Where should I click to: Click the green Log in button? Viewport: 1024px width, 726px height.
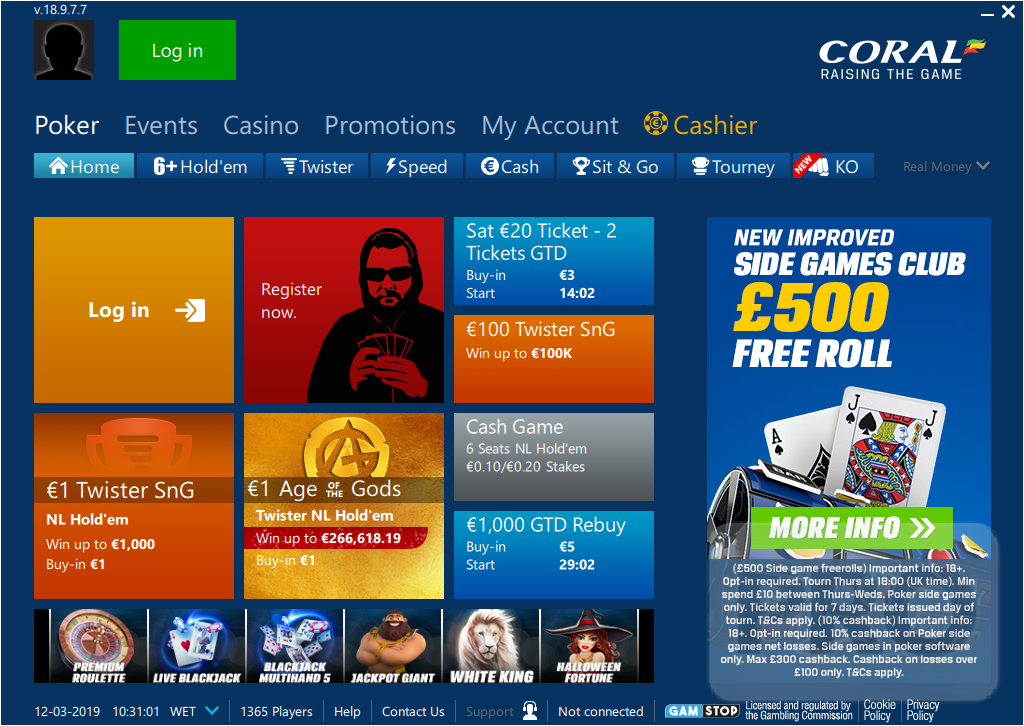point(178,50)
